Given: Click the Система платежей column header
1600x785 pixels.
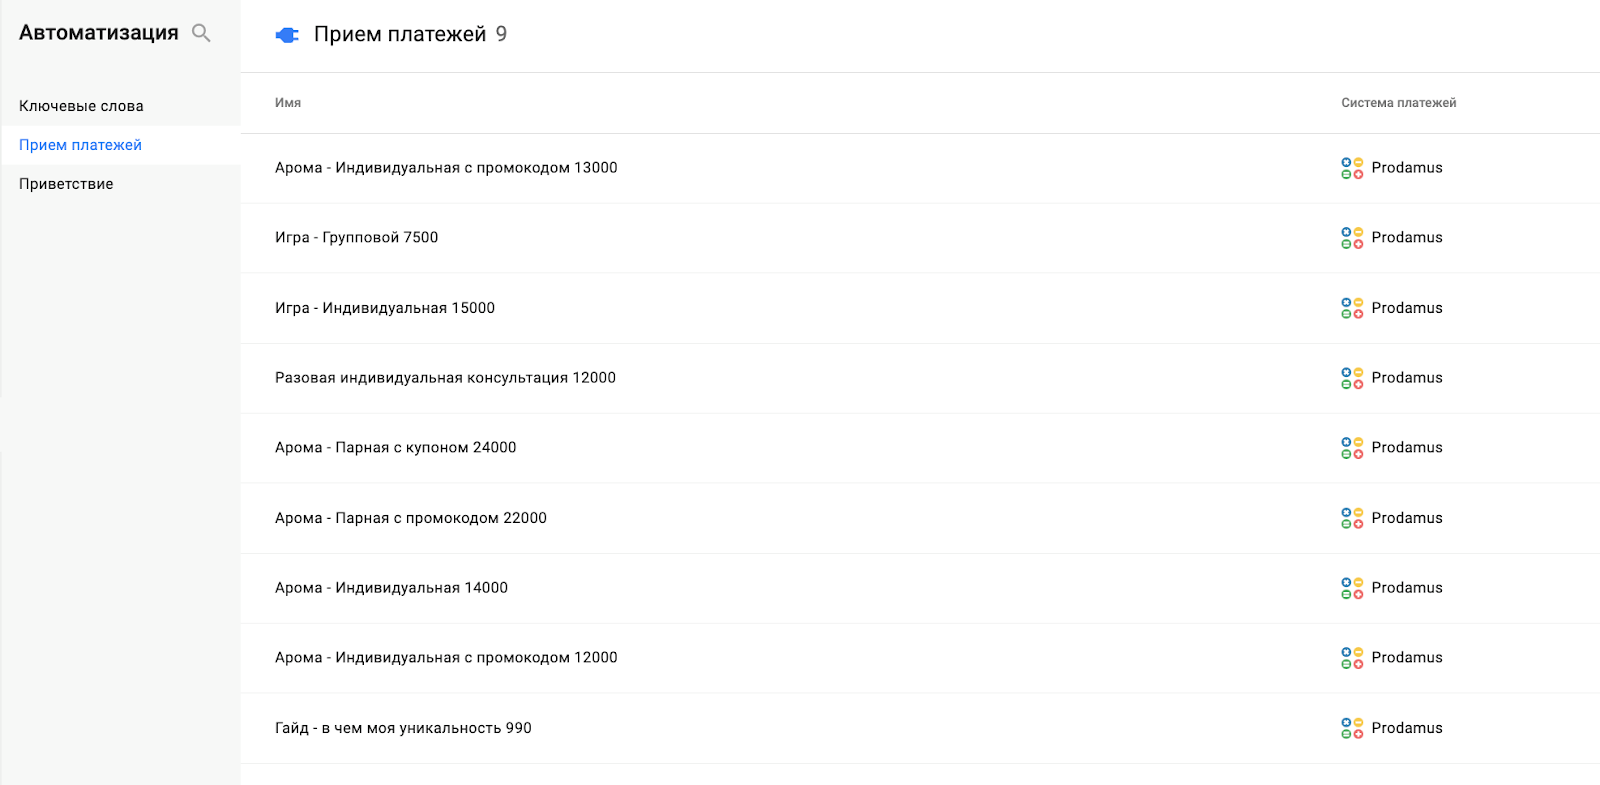Looking at the screenshot, I should [1398, 103].
